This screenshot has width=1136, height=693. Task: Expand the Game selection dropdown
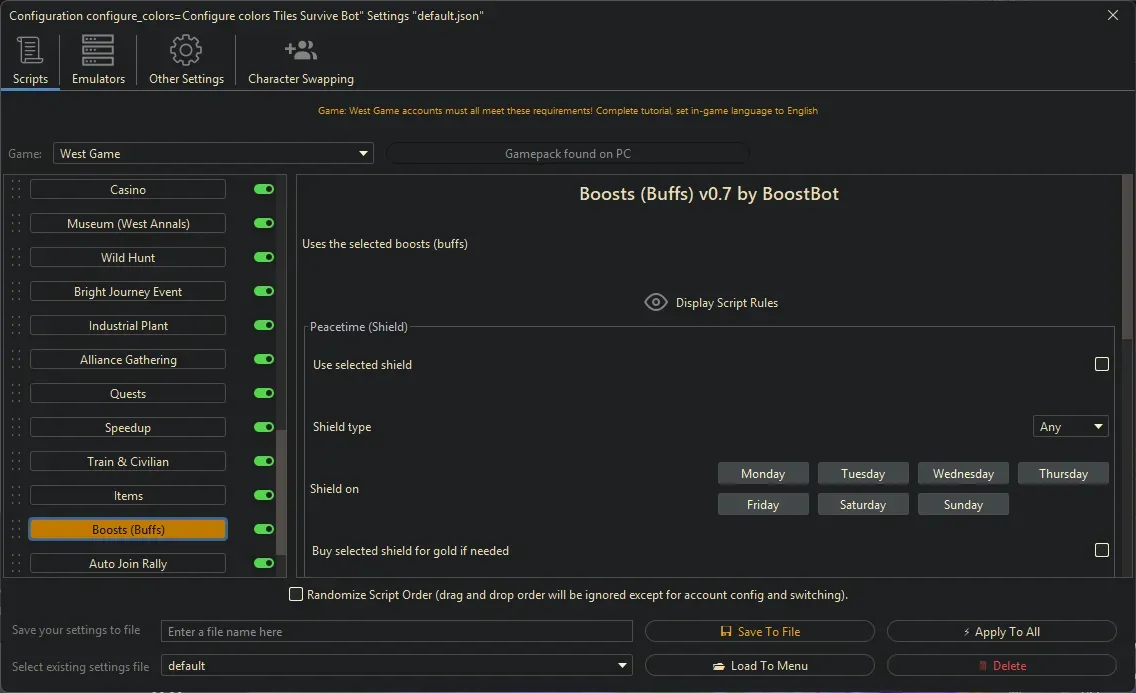[x=363, y=154]
